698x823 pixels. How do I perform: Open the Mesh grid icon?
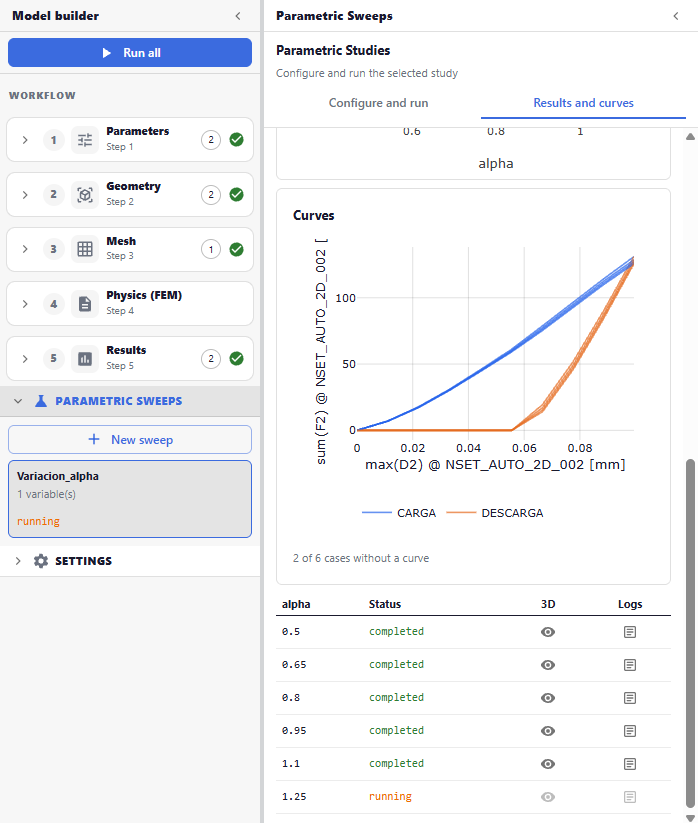(x=85, y=249)
